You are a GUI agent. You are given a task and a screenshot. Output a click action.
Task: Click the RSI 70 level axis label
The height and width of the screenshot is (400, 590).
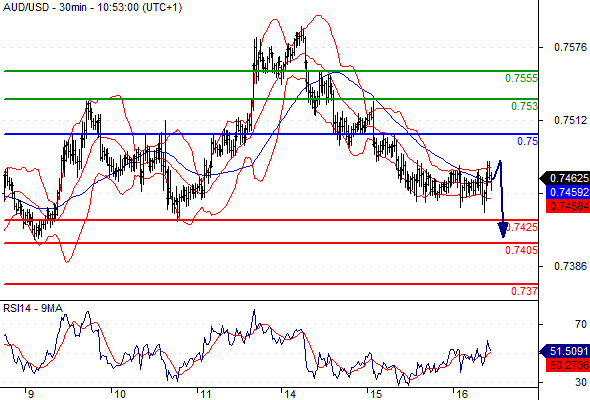(581, 324)
